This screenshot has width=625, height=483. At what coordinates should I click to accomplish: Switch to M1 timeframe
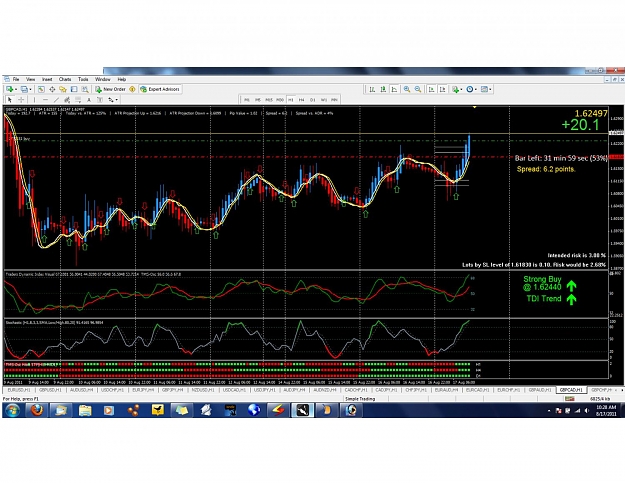(x=247, y=100)
